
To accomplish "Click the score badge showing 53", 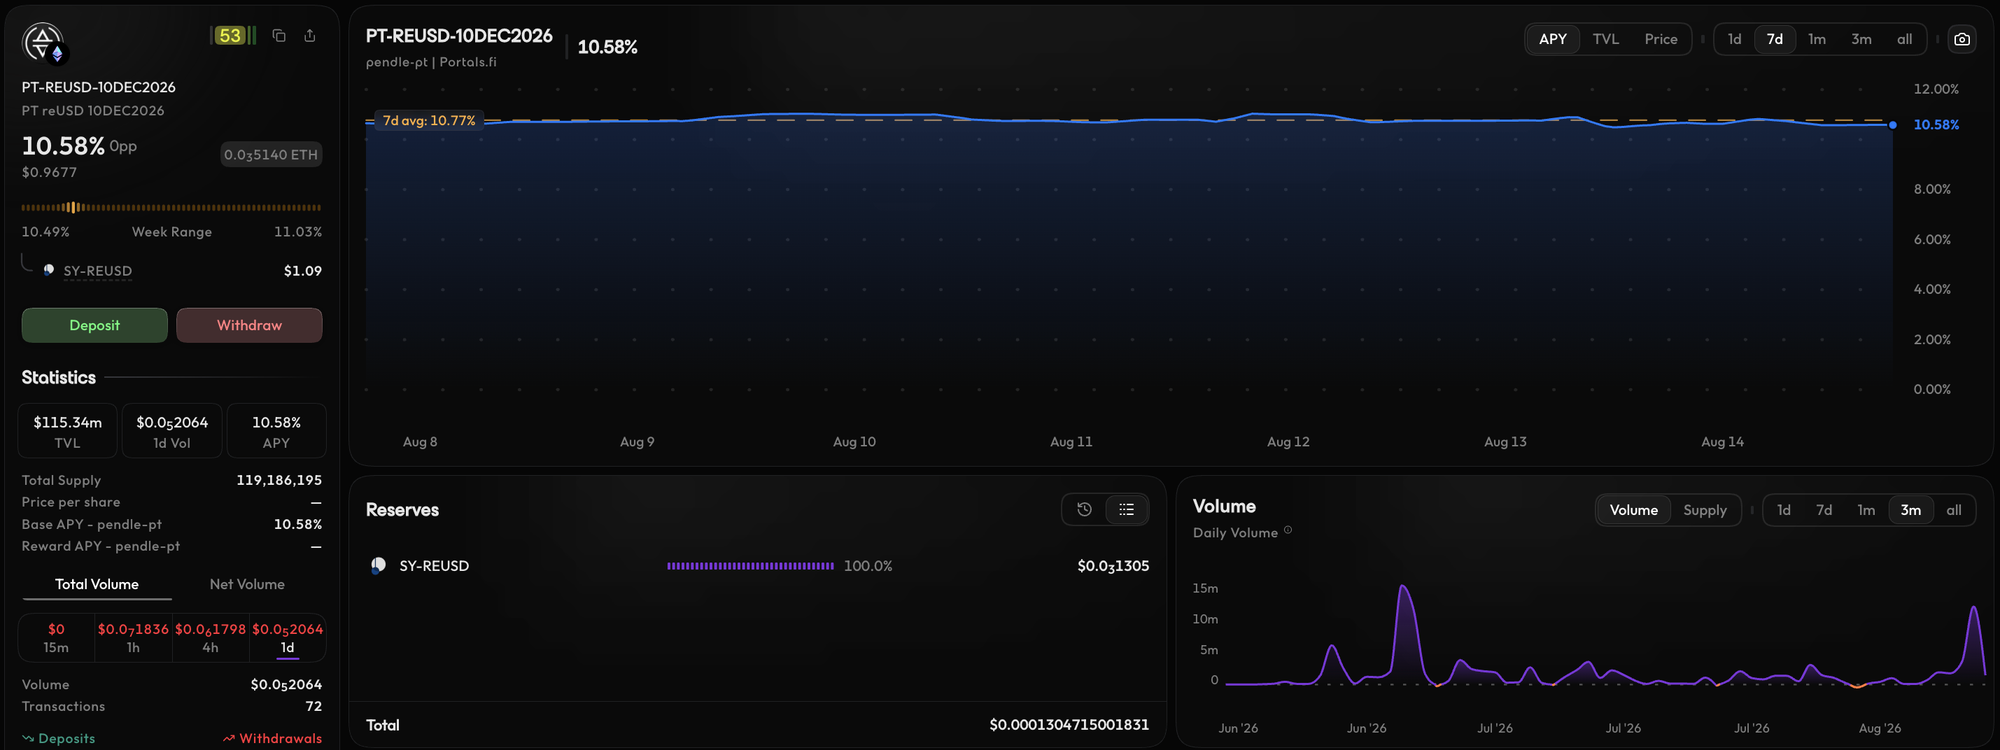I will click(x=232, y=36).
